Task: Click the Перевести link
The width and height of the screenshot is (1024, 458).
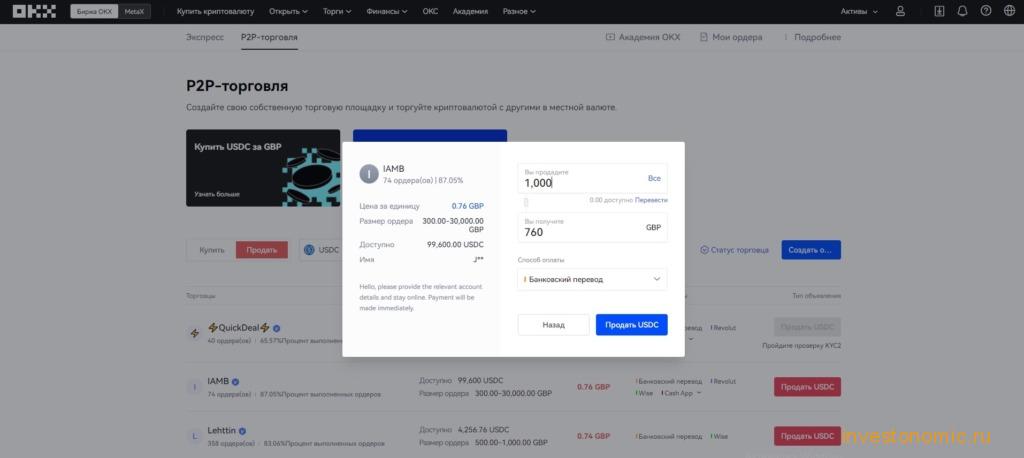Action: [x=651, y=200]
